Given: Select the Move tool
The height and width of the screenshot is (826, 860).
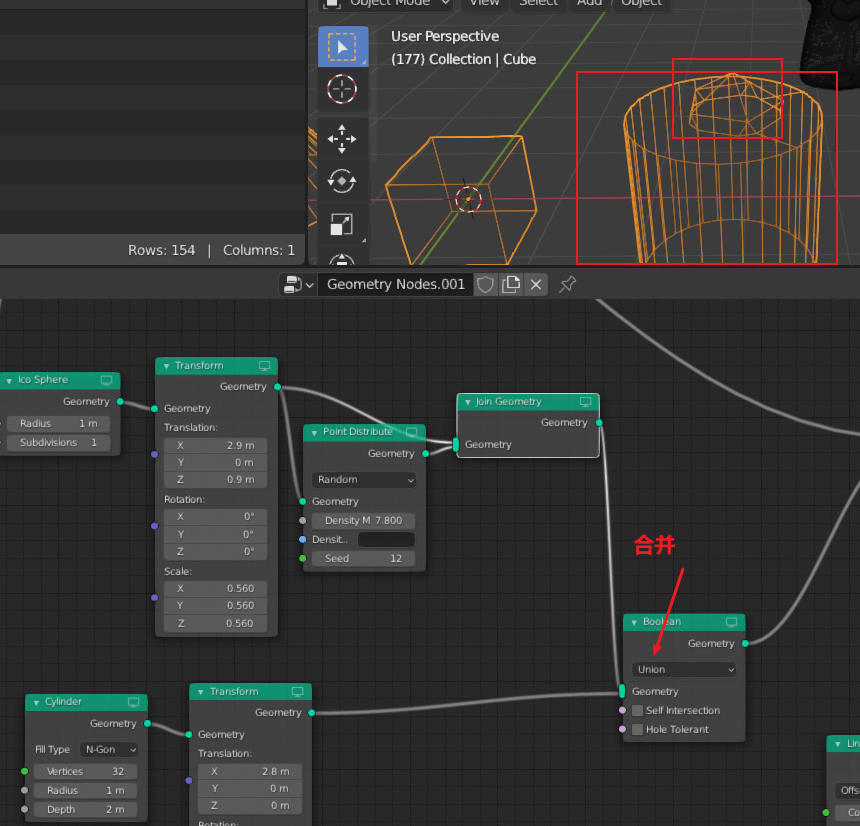Looking at the screenshot, I should pos(341,139).
